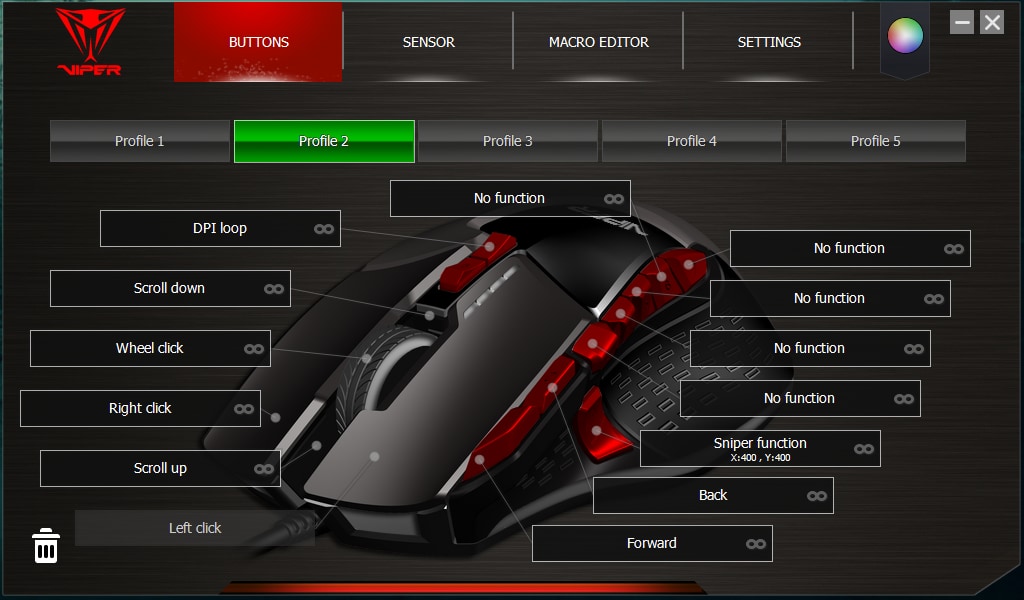Image resolution: width=1024 pixels, height=600 pixels.
Task: Go to the MACRO EDITOR tab
Action: [598, 42]
